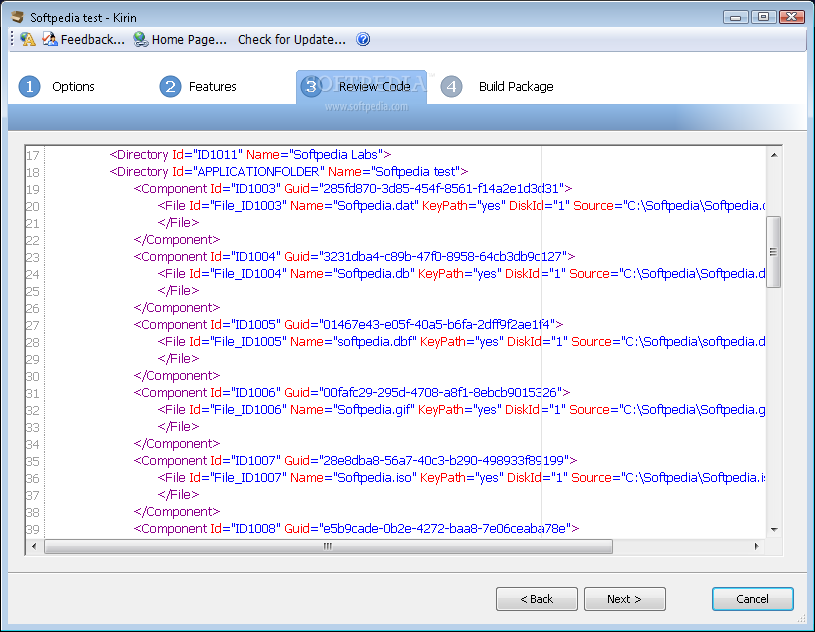This screenshot has width=815, height=632.
Task: Open the wizard icon in toolbar
Action: (28, 40)
